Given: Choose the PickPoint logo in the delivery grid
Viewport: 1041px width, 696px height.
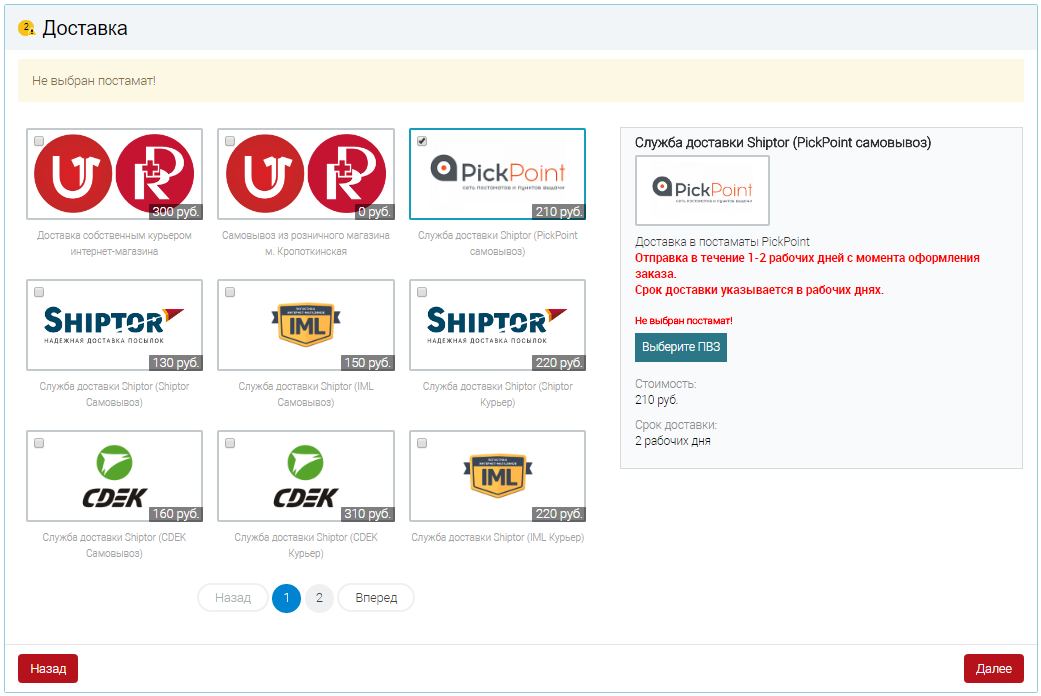Looking at the screenshot, I should click(x=497, y=174).
